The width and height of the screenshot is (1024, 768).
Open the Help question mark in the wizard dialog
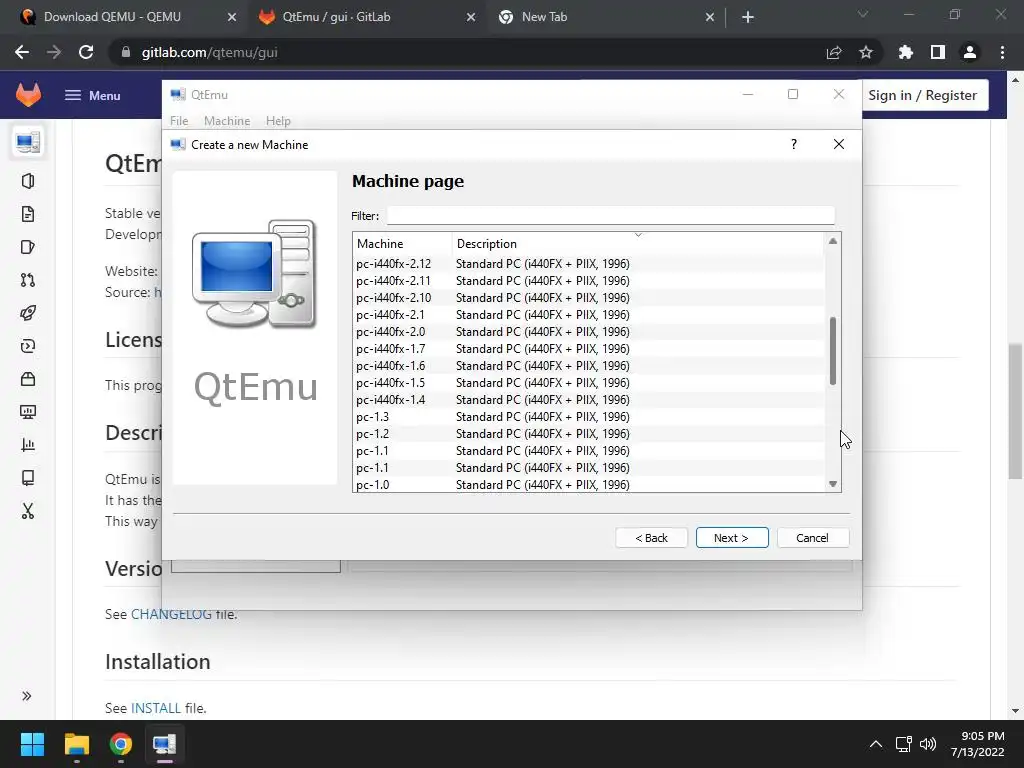tap(794, 144)
